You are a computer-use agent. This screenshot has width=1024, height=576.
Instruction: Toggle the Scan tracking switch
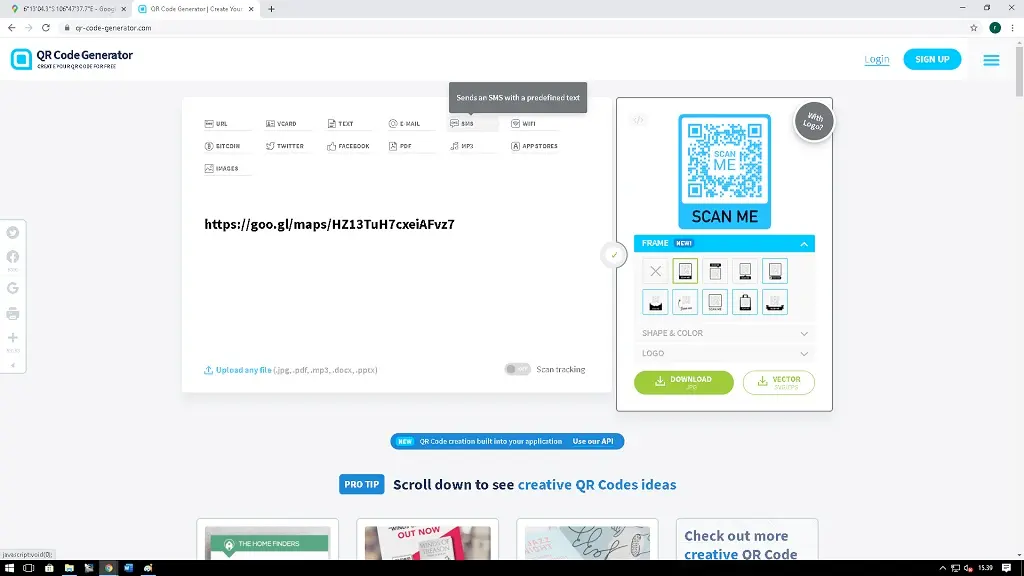[x=517, y=370]
